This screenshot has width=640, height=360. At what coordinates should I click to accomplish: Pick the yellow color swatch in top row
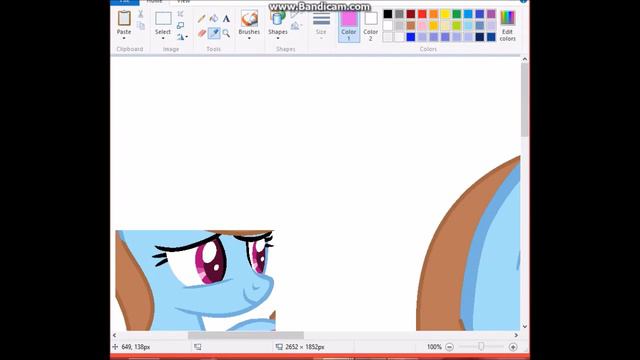coord(445,14)
